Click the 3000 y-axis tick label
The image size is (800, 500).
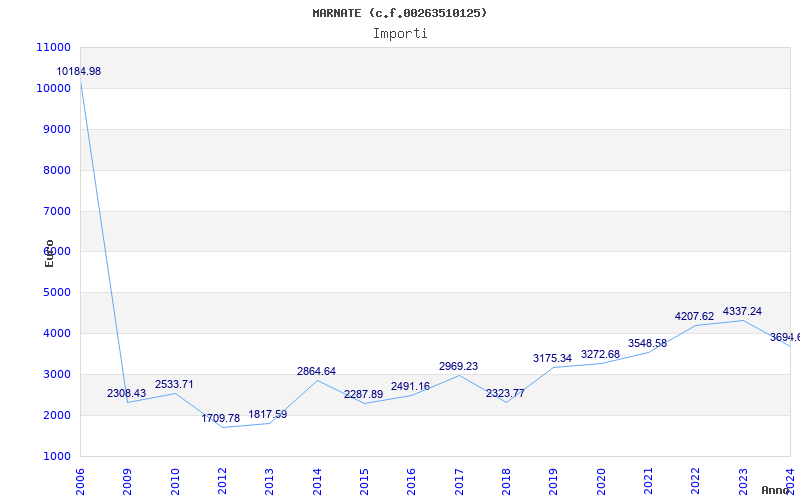tap(56, 374)
